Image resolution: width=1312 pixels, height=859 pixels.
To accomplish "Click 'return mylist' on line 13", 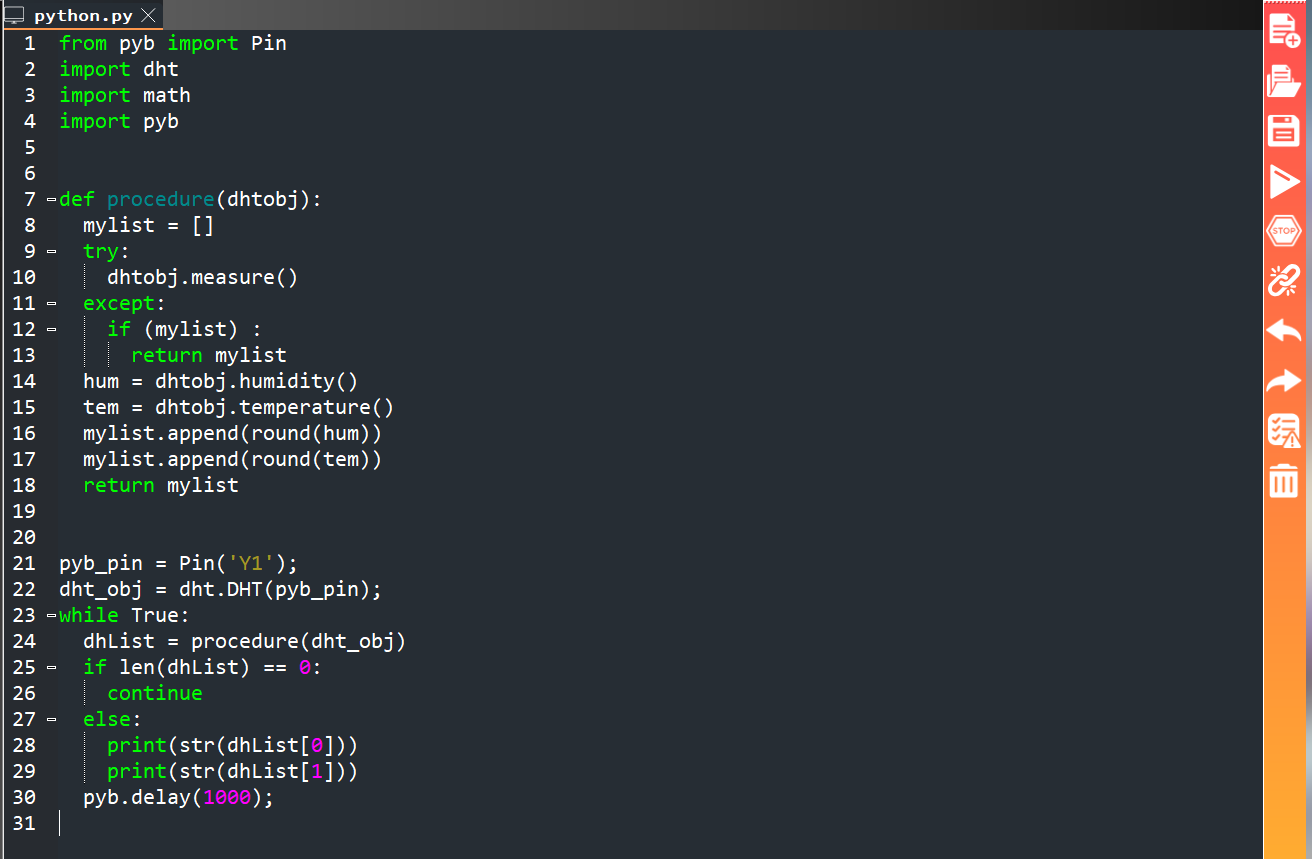I will tap(209, 355).
